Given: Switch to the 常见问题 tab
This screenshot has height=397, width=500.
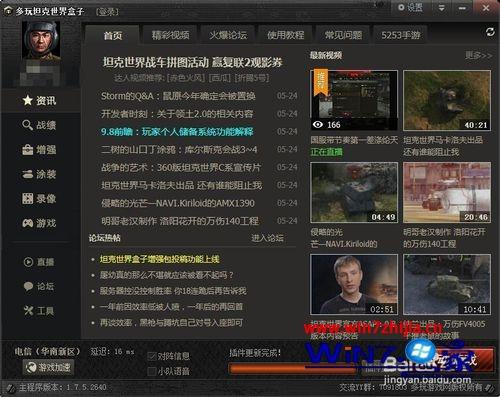Looking at the screenshot, I should pyautogui.click(x=343, y=35).
